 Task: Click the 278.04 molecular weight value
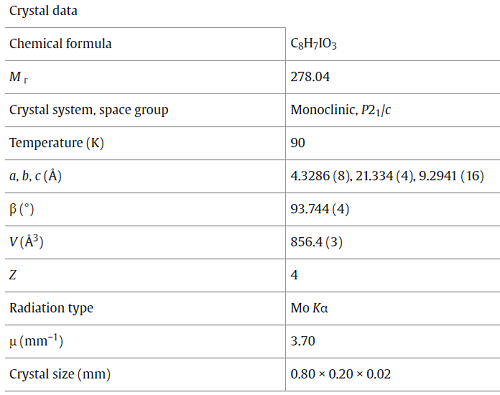(x=310, y=77)
